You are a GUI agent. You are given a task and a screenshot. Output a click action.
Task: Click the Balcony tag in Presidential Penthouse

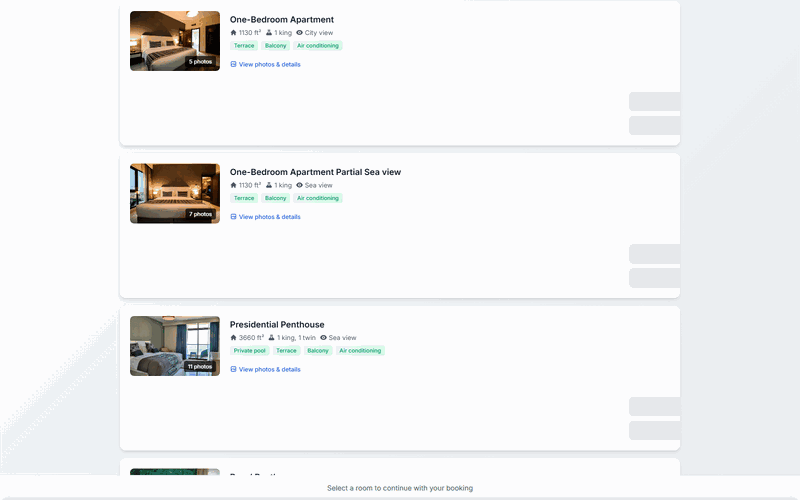click(x=318, y=351)
